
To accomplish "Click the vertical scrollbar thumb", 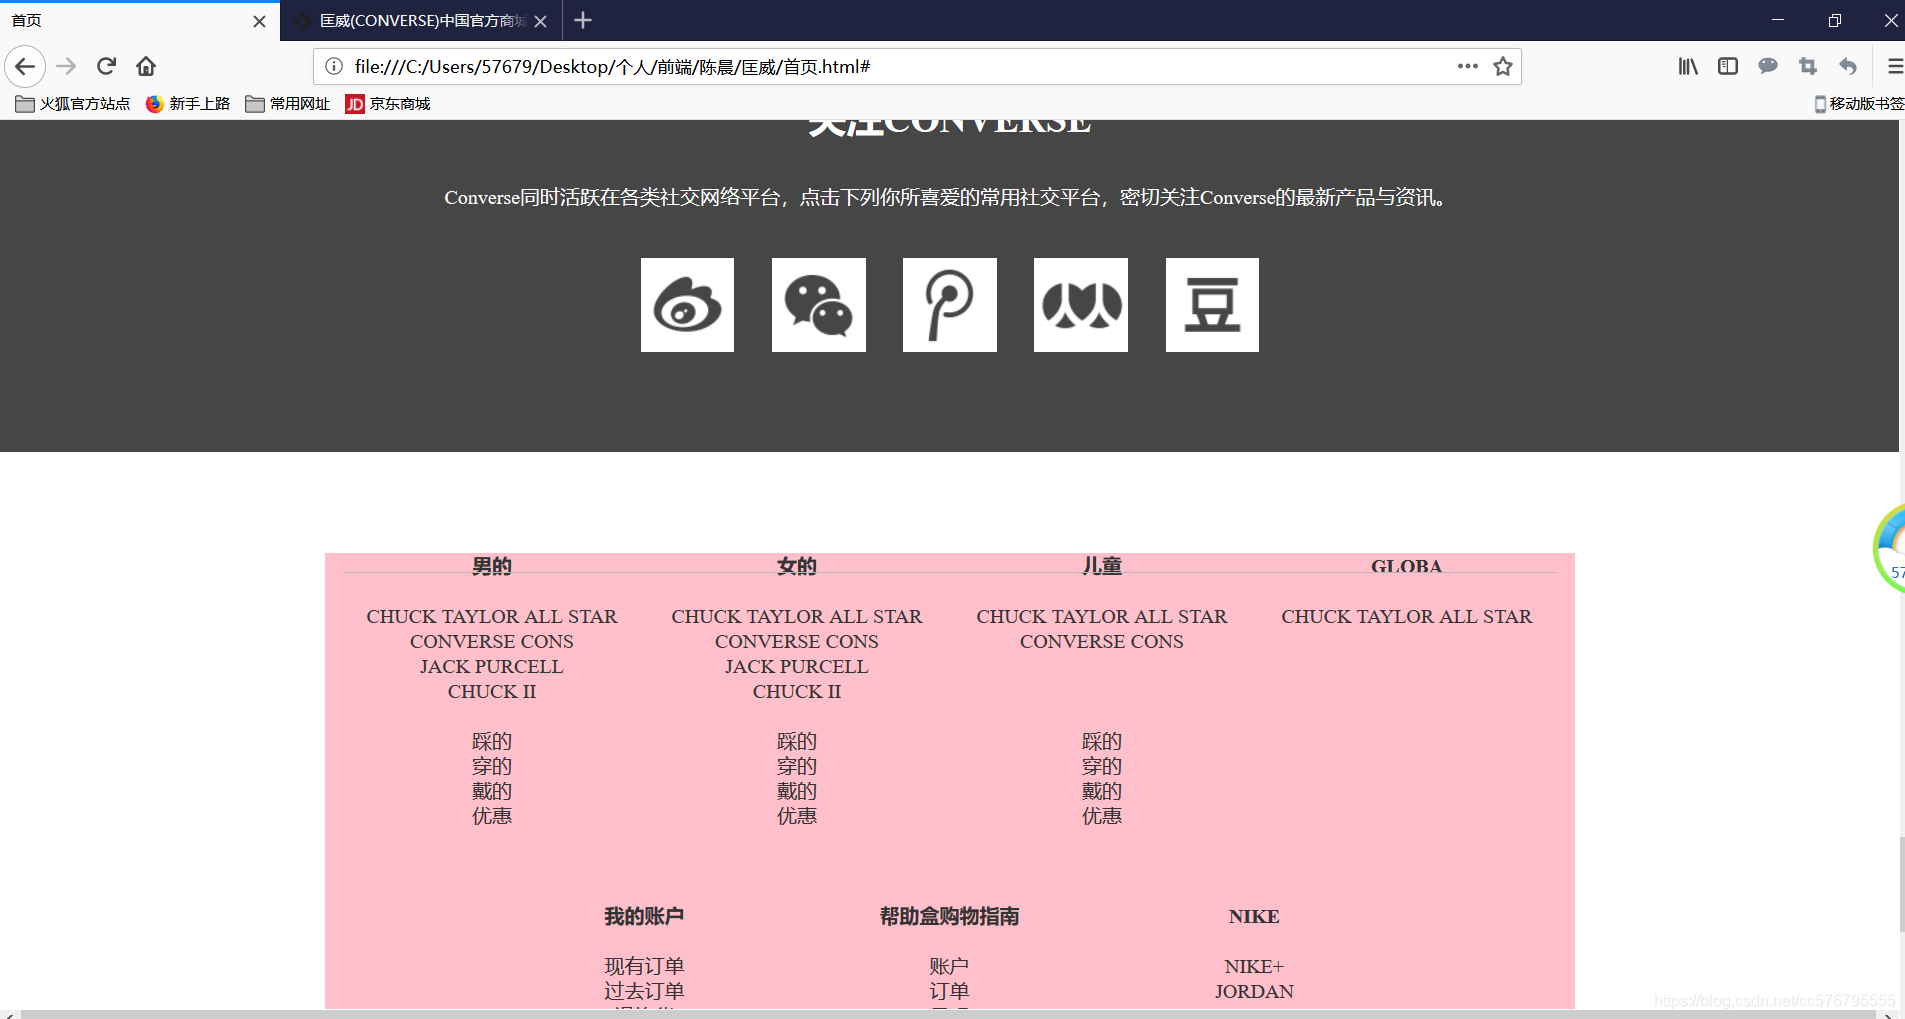I will tap(1902, 885).
